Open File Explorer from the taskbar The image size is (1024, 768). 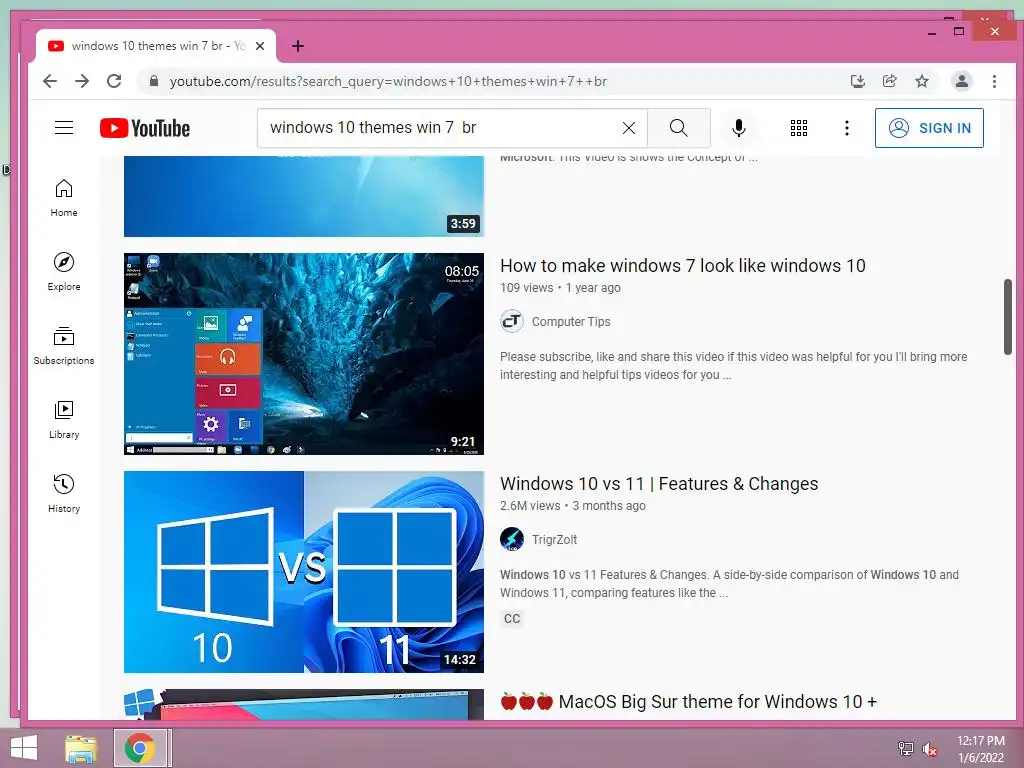pyautogui.click(x=81, y=748)
